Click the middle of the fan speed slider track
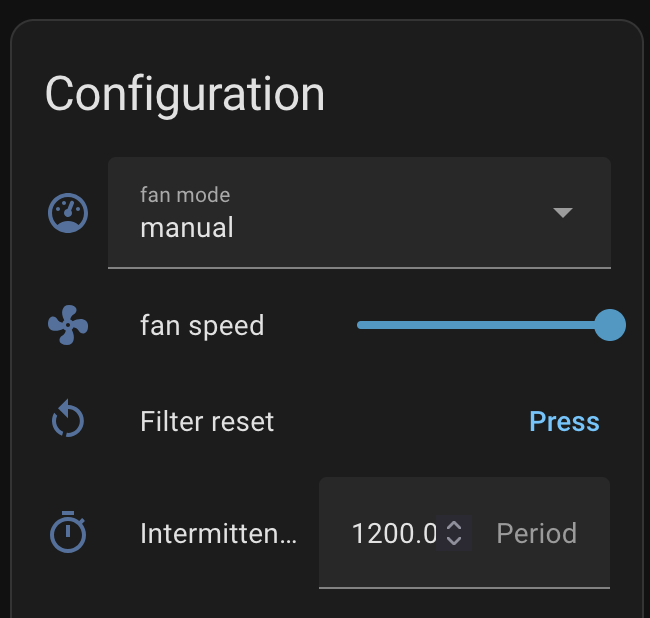650x618 pixels. pyautogui.click(x=483, y=325)
